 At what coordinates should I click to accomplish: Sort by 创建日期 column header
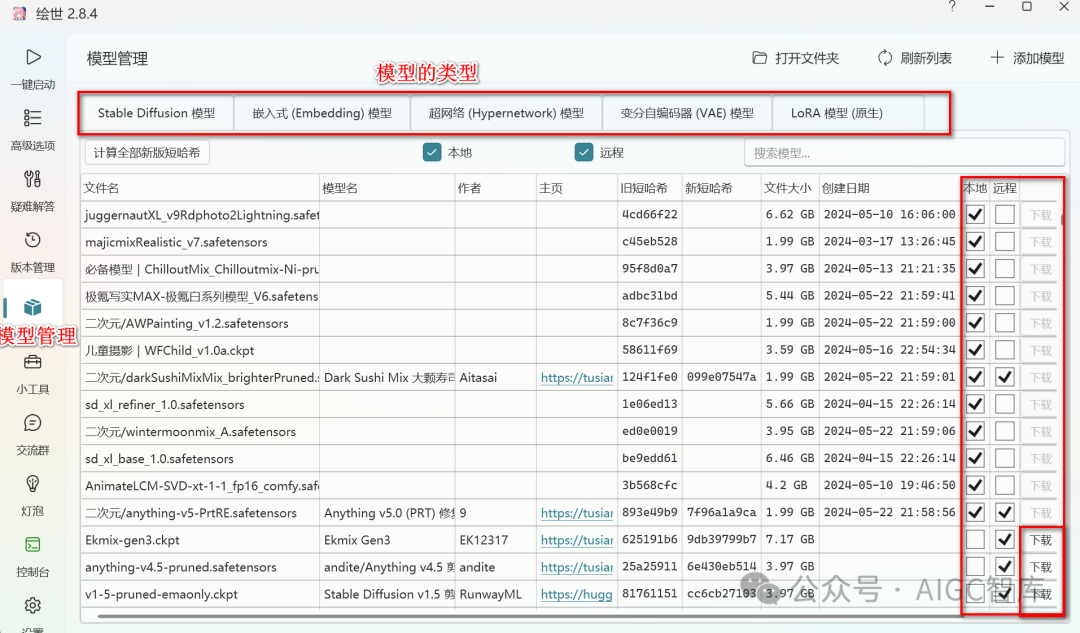889,188
